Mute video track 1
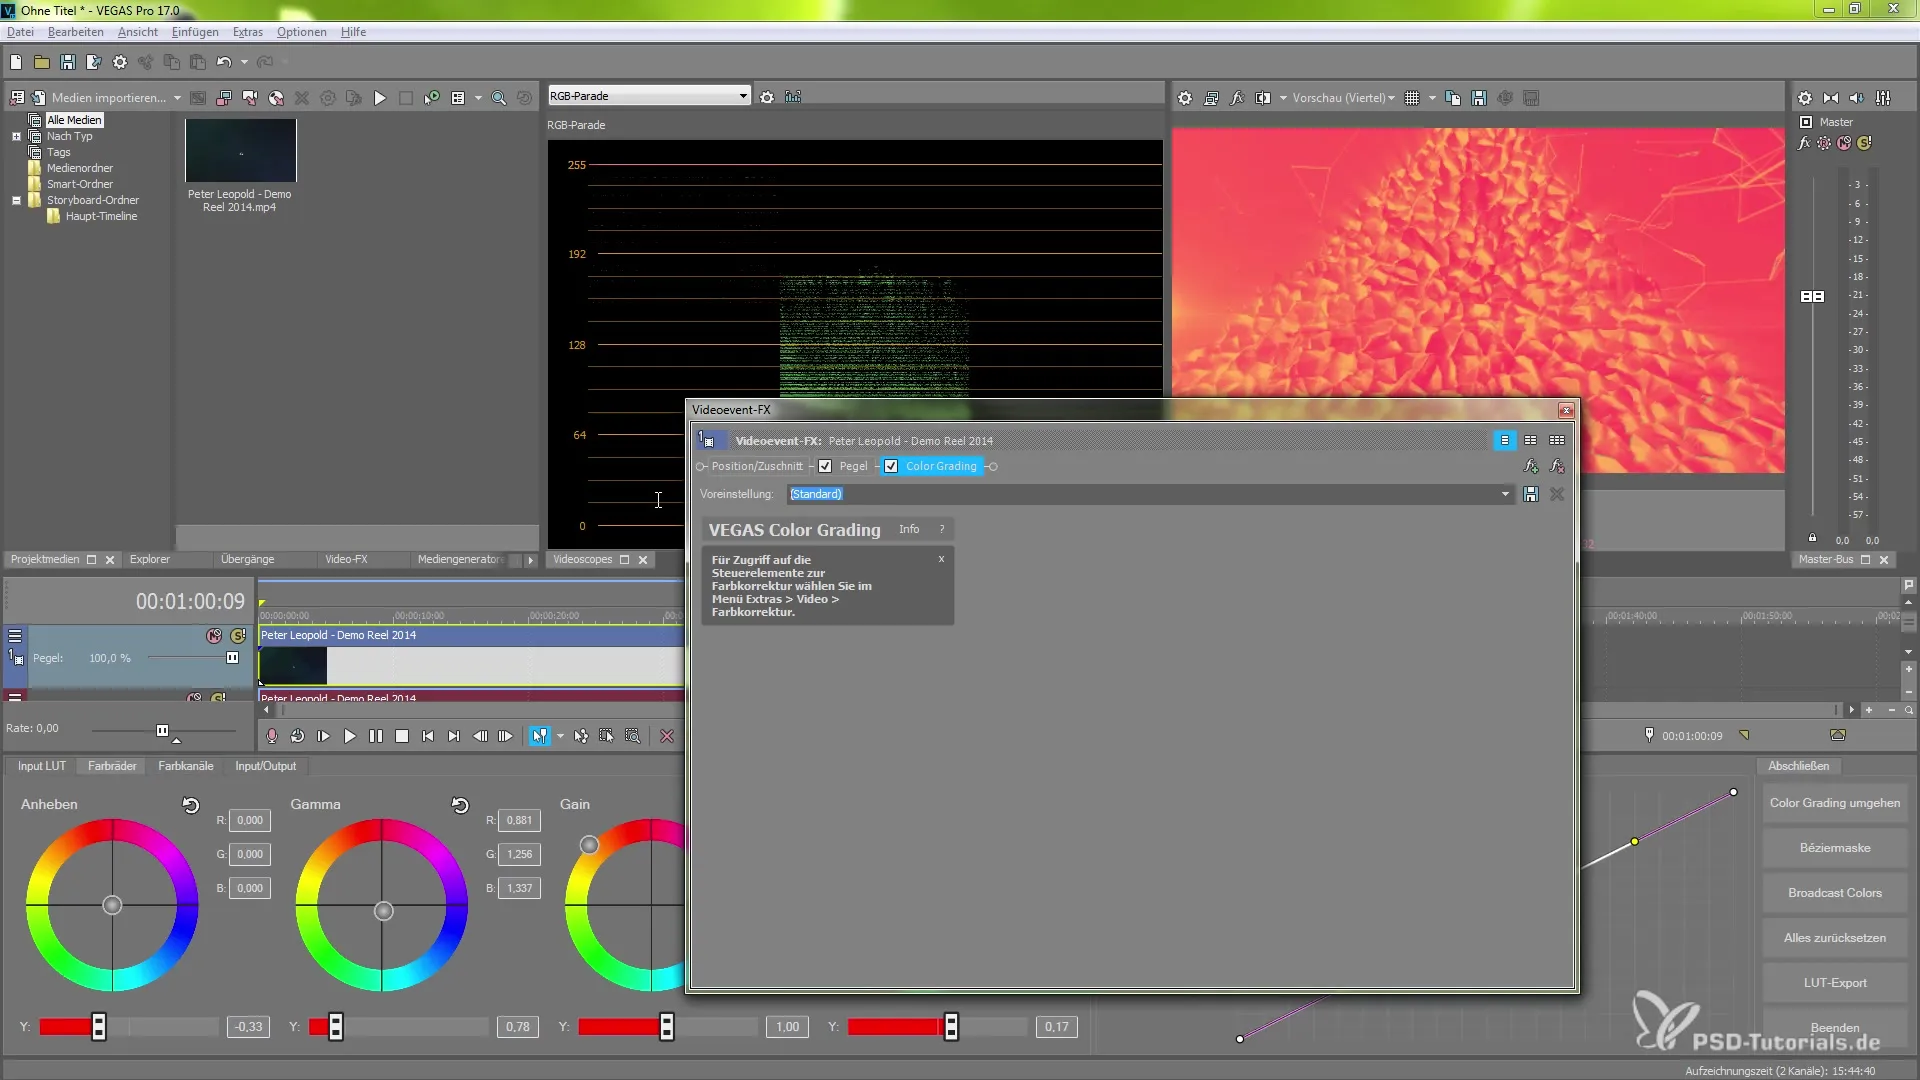 click(214, 636)
